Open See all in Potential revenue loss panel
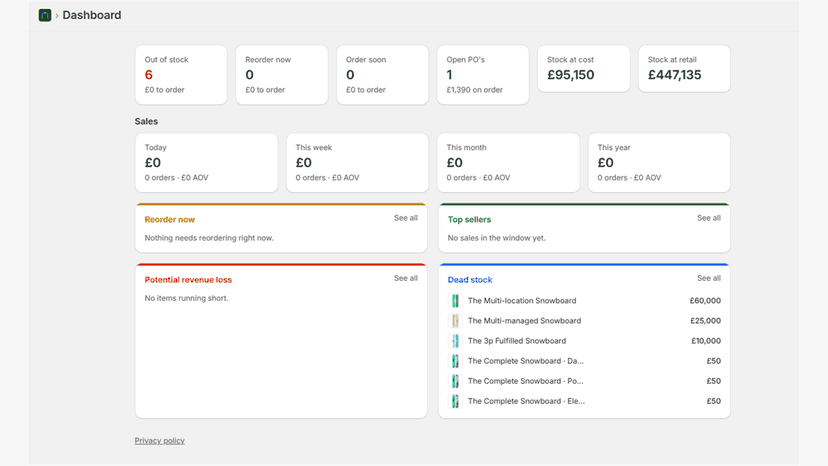This screenshot has height=466, width=828. point(406,278)
